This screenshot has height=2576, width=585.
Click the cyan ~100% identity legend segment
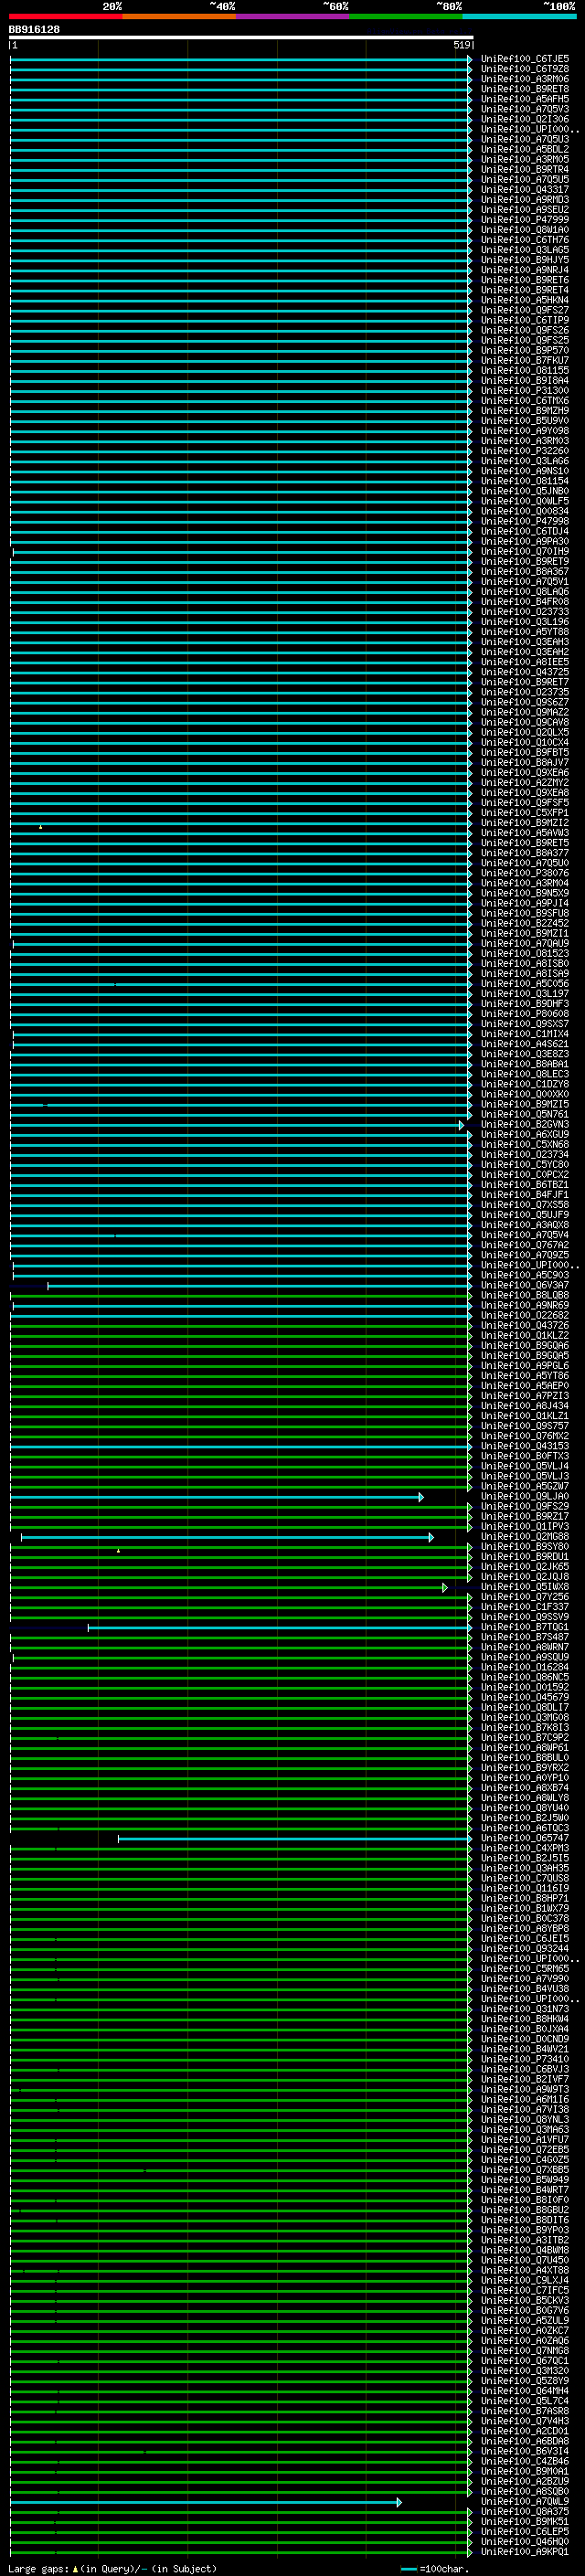pos(519,16)
